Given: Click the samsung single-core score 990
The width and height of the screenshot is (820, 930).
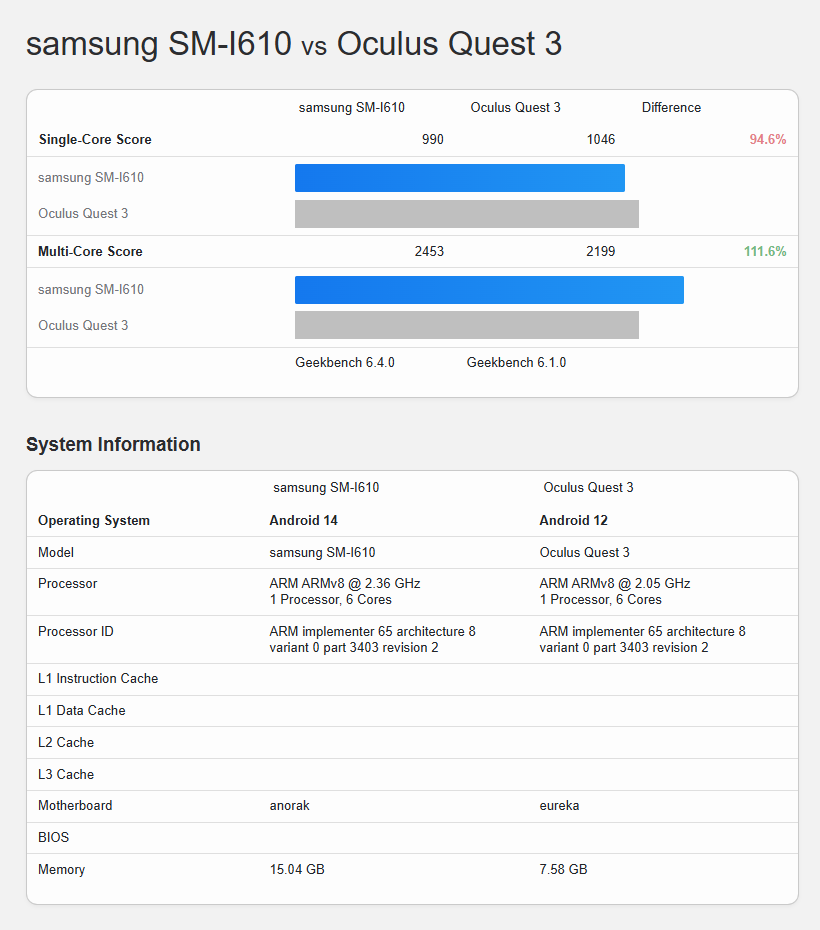Looking at the screenshot, I should pyautogui.click(x=433, y=139).
